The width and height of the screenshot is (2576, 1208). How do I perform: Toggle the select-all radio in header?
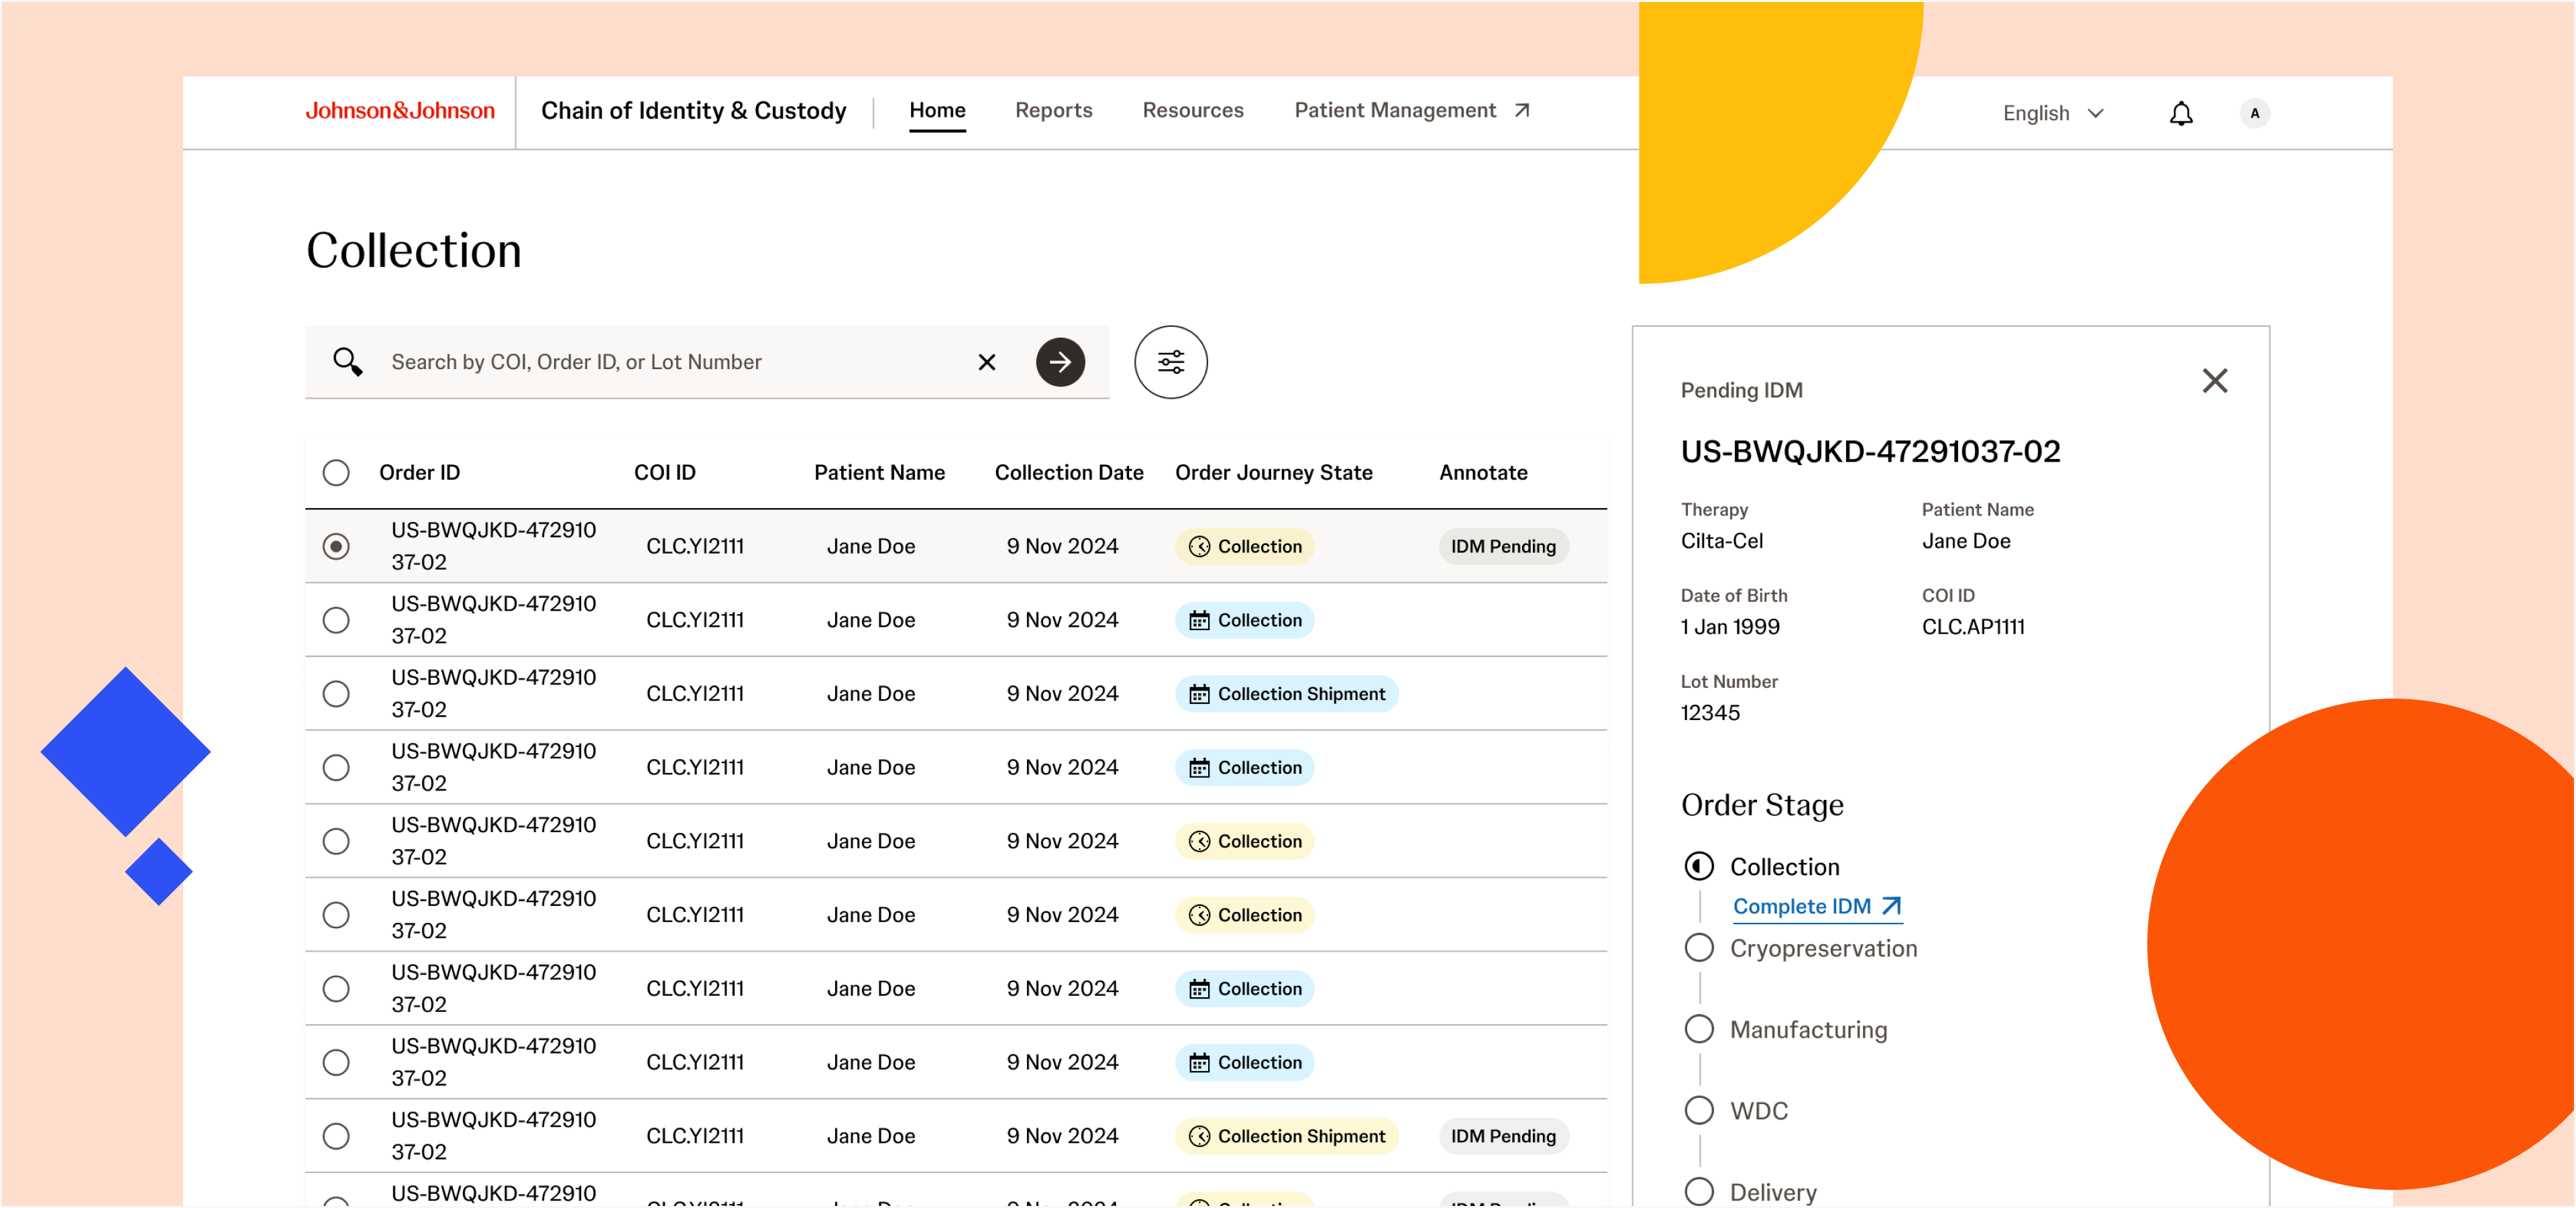336,473
